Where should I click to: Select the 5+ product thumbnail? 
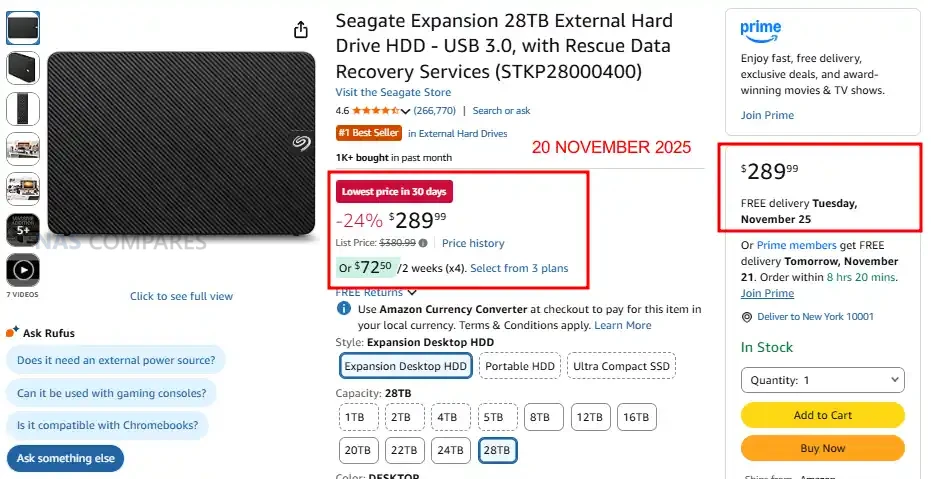coord(23,229)
